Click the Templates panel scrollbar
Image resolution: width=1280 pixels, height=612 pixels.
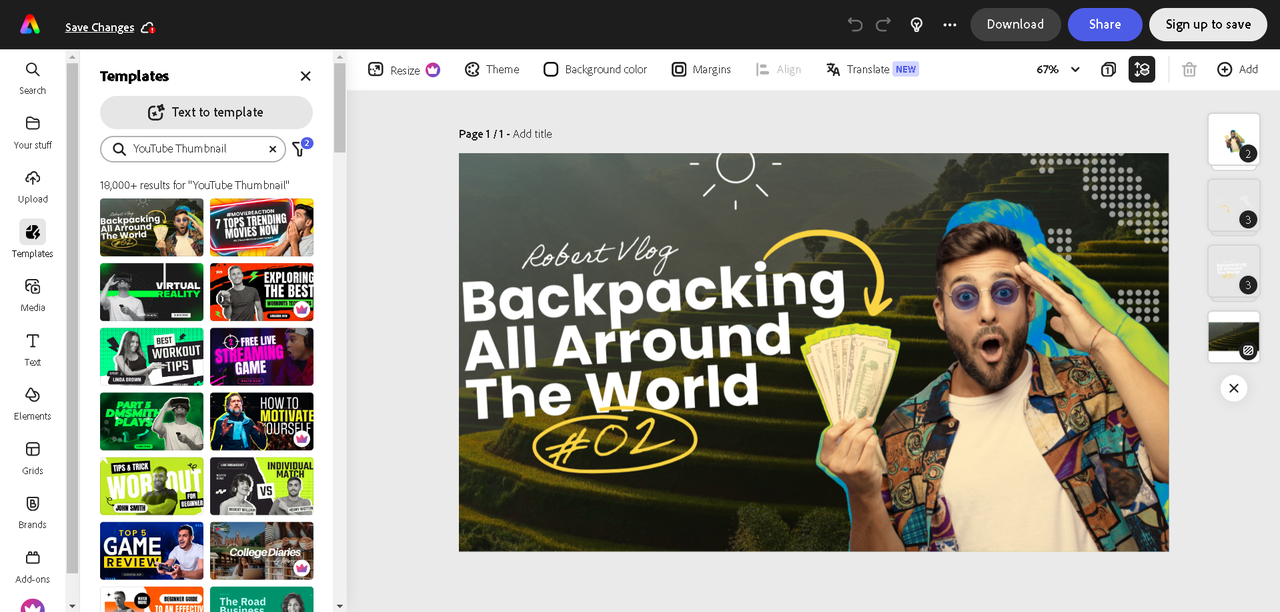(340, 108)
